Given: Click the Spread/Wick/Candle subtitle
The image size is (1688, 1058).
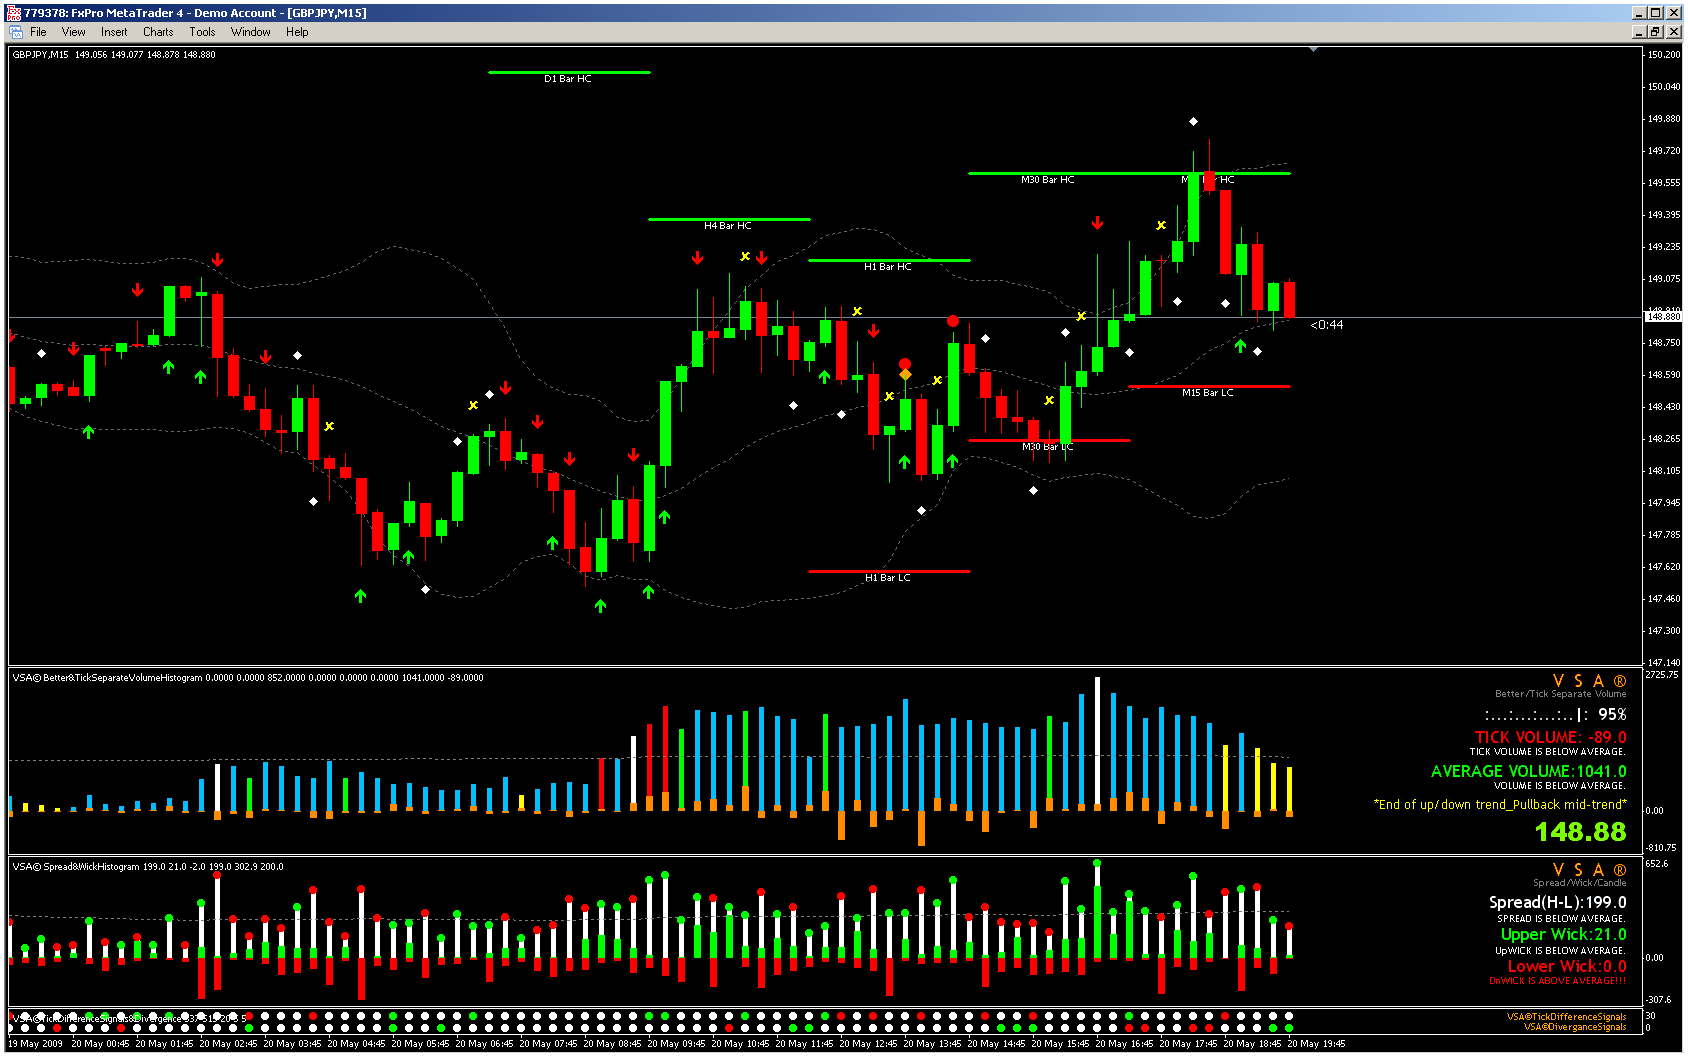Looking at the screenshot, I should (x=1580, y=883).
